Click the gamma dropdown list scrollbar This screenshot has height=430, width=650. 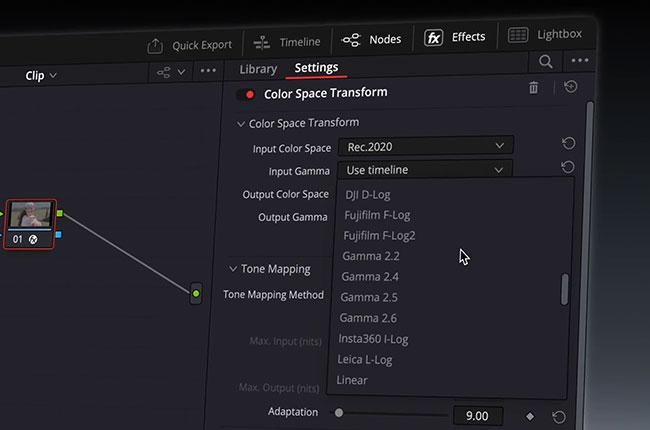[x=564, y=289]
